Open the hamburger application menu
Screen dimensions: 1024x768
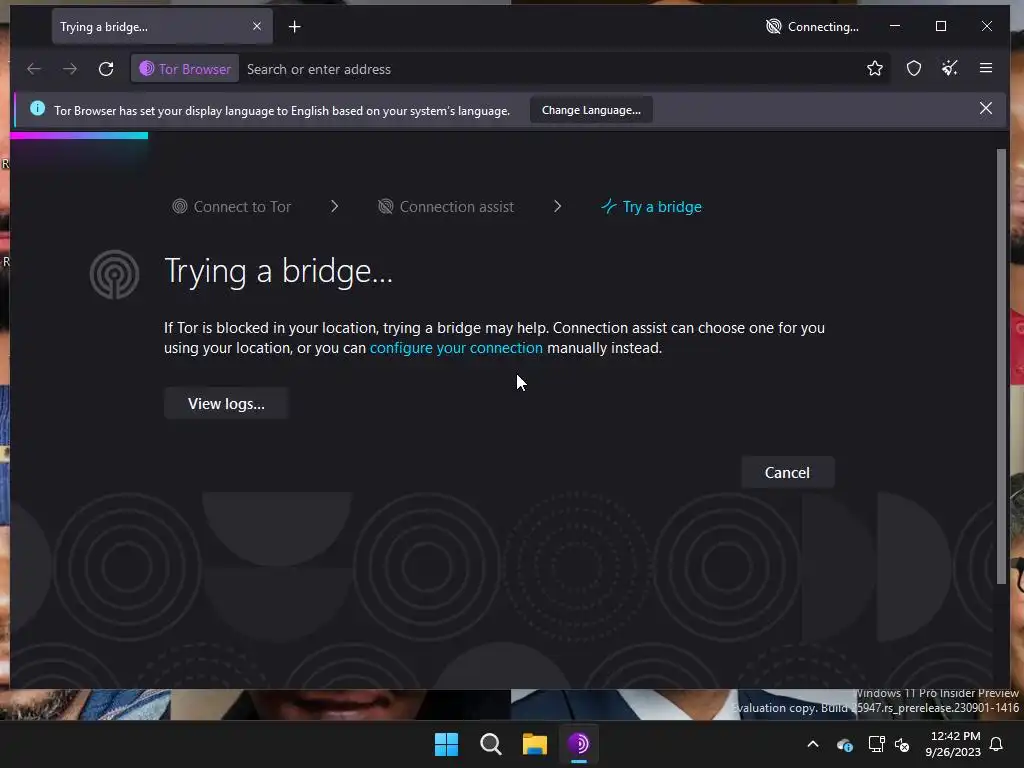(x=986, y=68)
